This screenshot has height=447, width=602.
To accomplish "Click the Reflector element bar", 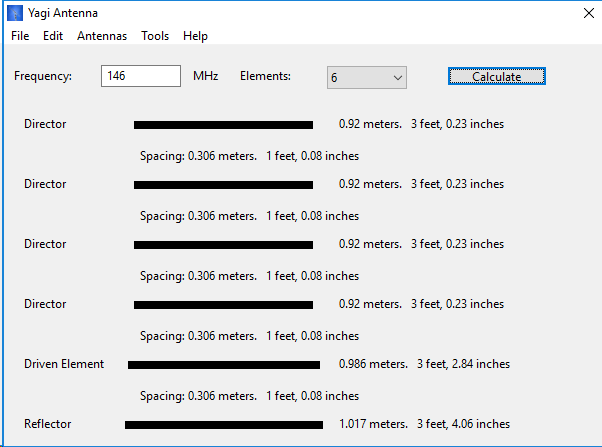I will pos(223,425).
